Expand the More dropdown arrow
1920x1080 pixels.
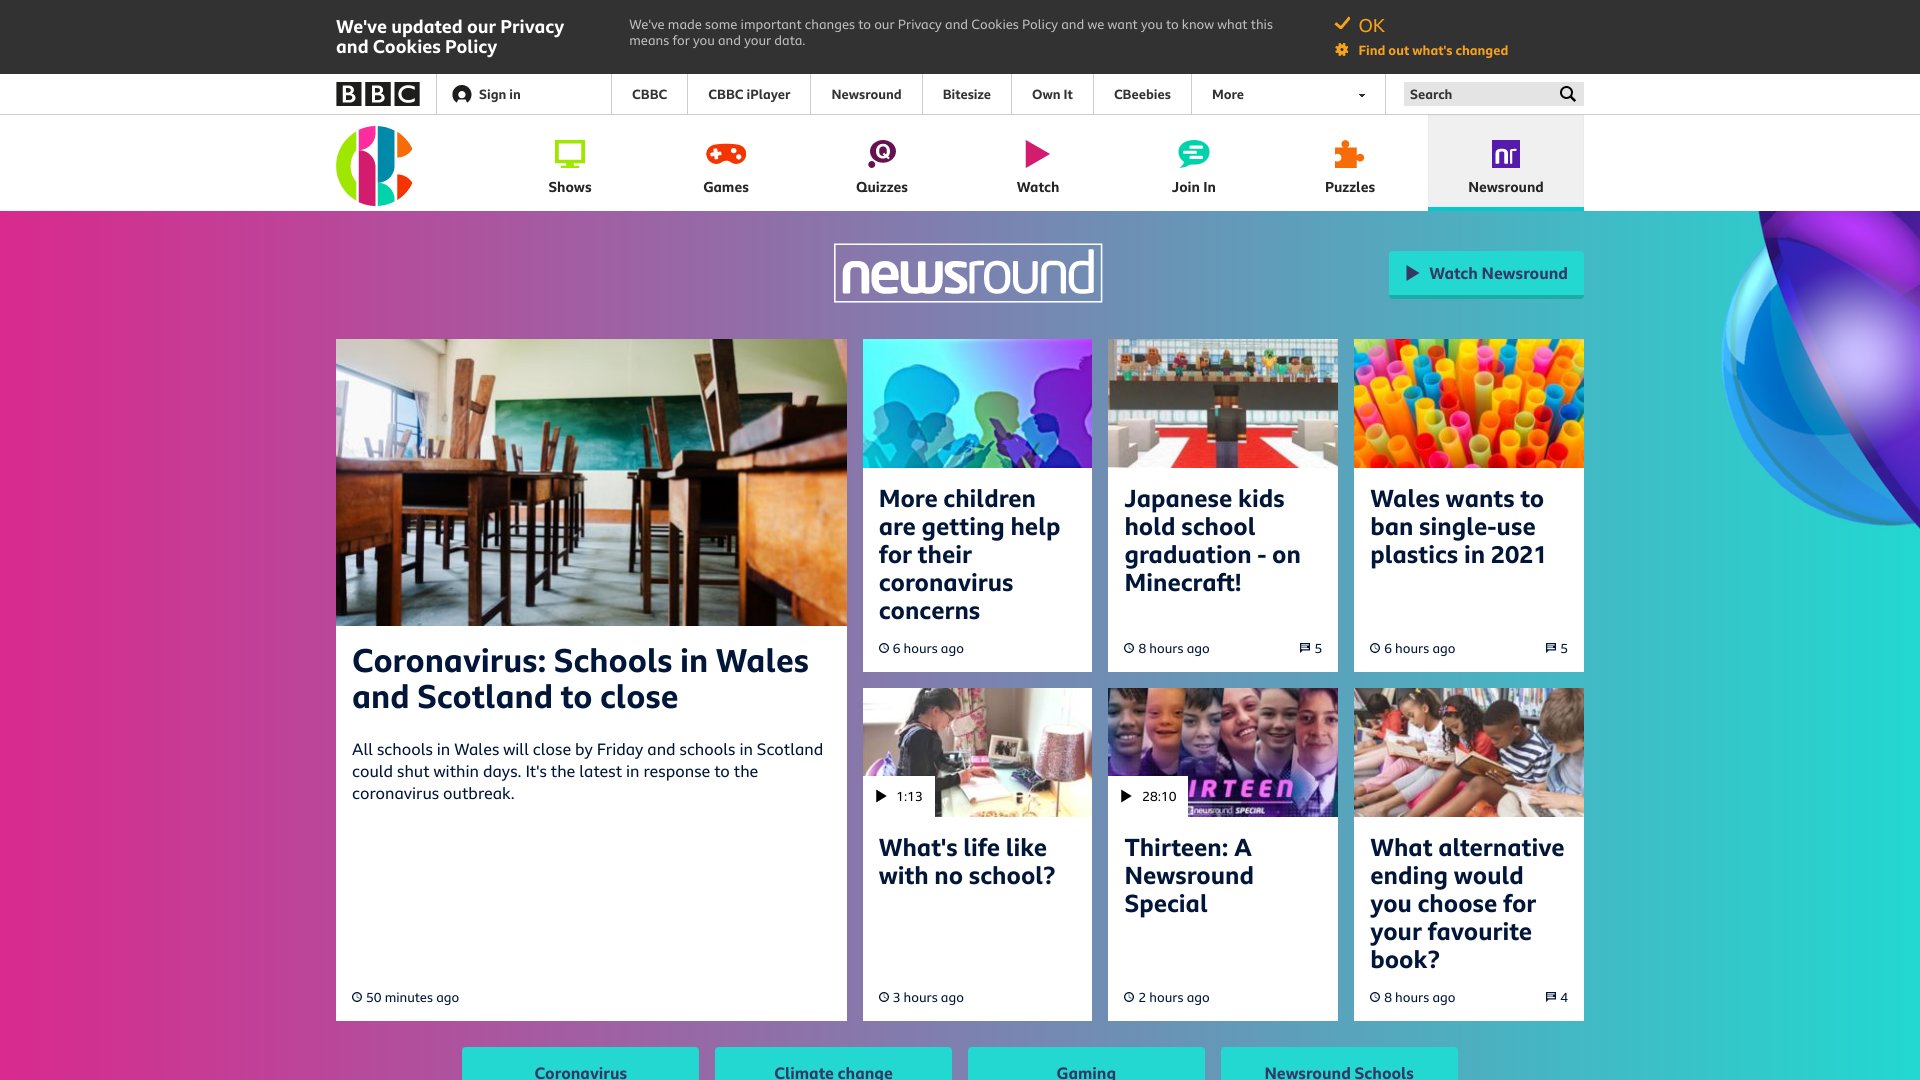[x=1361, y=95]
